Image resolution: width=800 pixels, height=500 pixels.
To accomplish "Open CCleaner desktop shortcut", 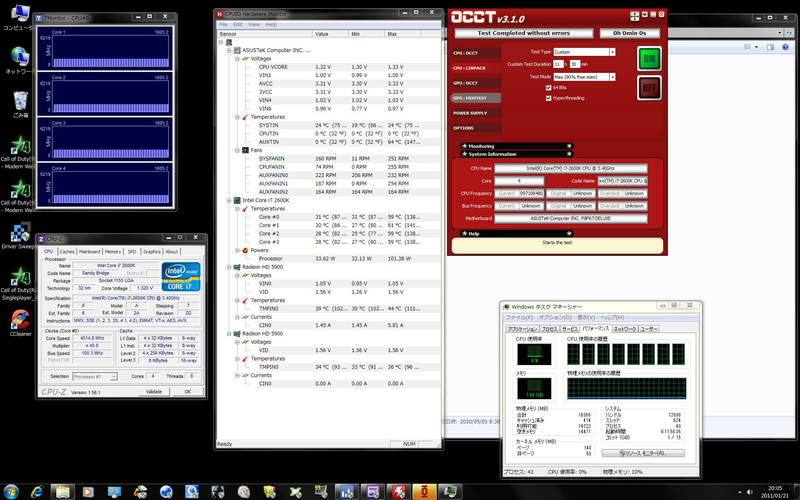I will point(20,323).
